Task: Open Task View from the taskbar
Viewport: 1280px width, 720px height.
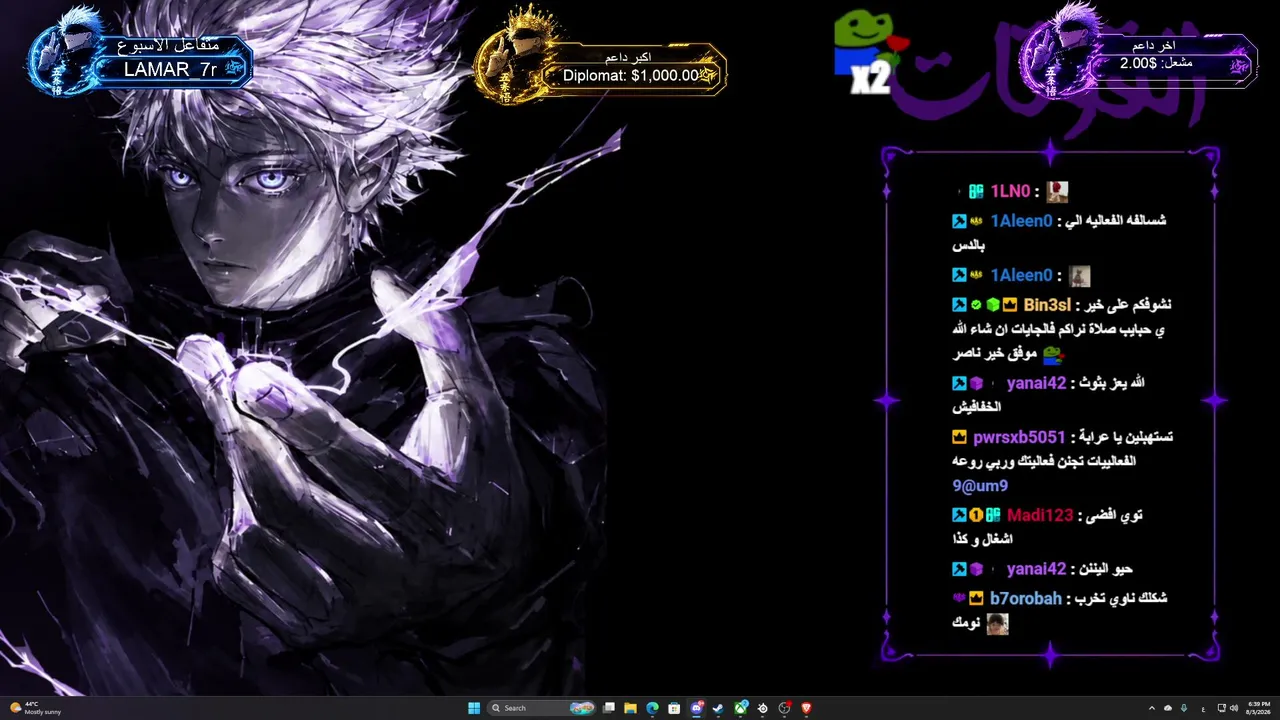Action: (x=609, y=708)
